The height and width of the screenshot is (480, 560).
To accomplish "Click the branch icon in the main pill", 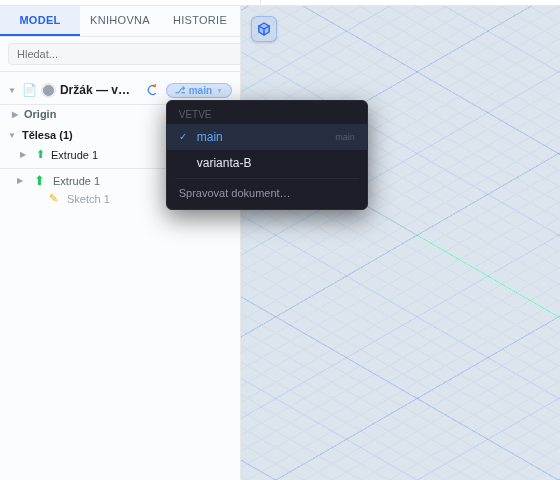I will [x=180, y=90].
